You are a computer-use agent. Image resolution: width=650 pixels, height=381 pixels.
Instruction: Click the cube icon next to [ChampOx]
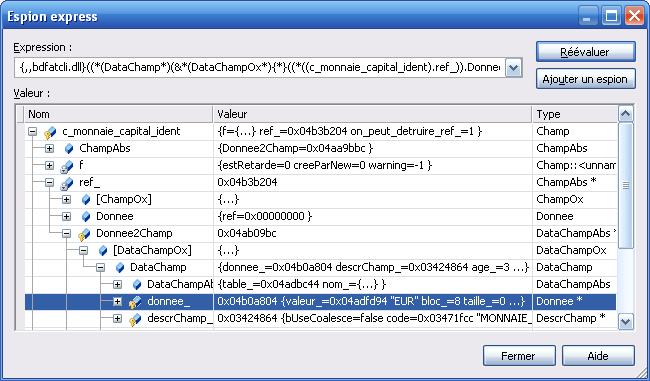tap(86, 199)
